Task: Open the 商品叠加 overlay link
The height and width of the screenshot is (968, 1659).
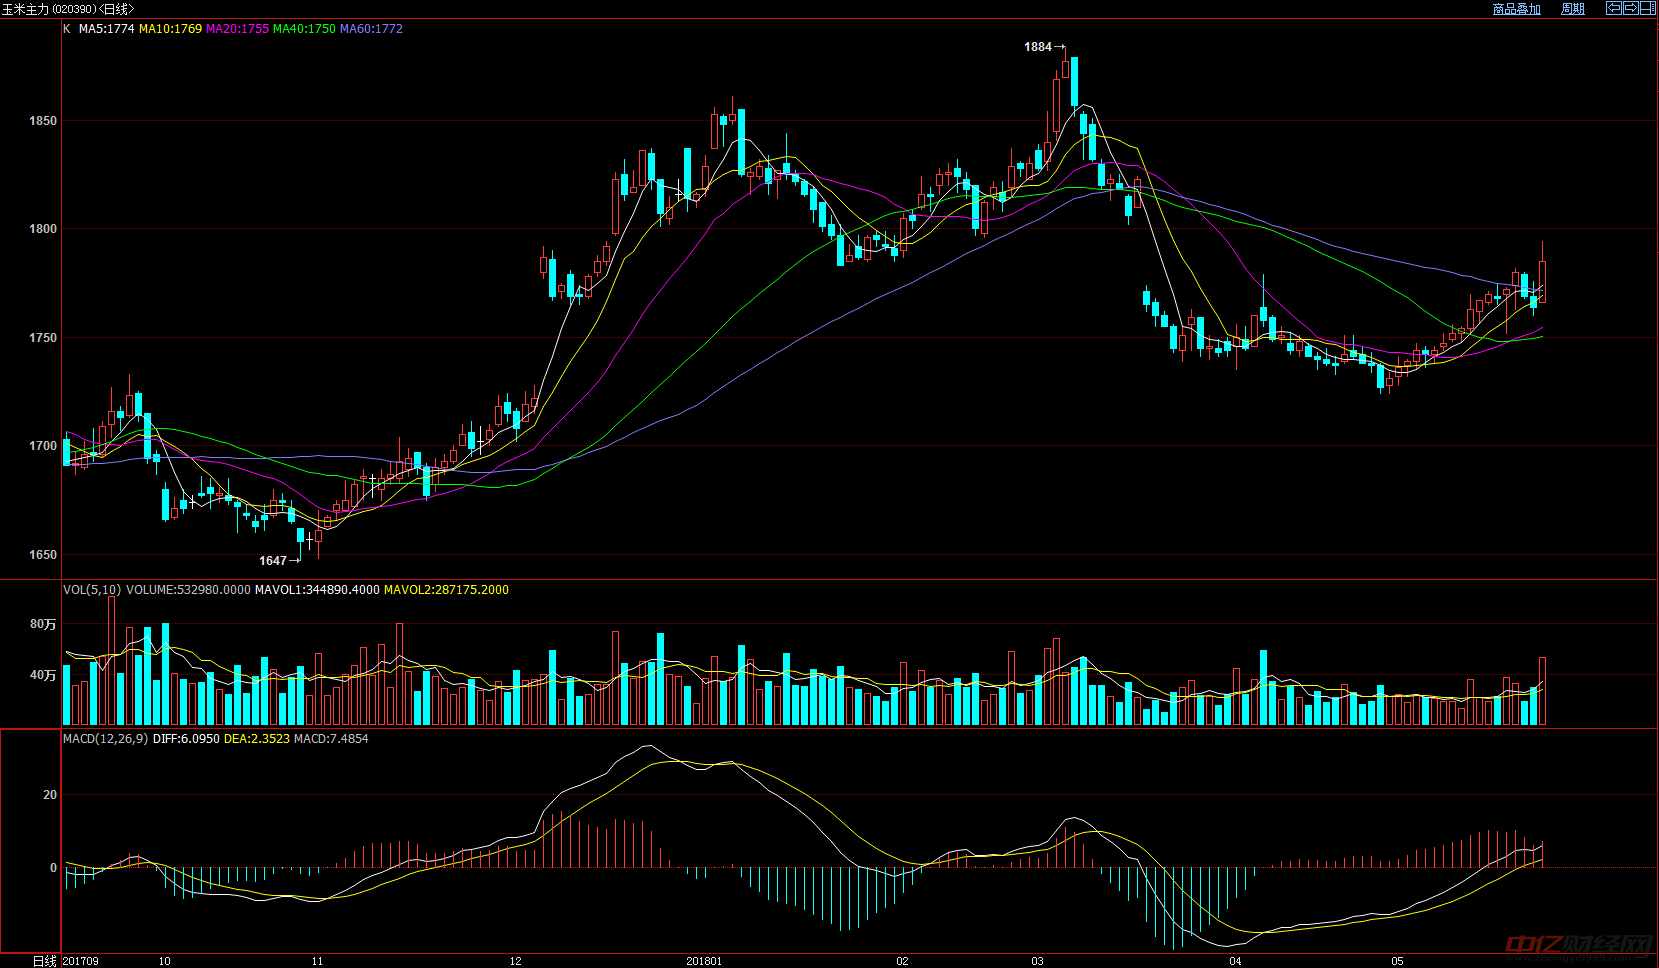Action: click(1516, 9)
